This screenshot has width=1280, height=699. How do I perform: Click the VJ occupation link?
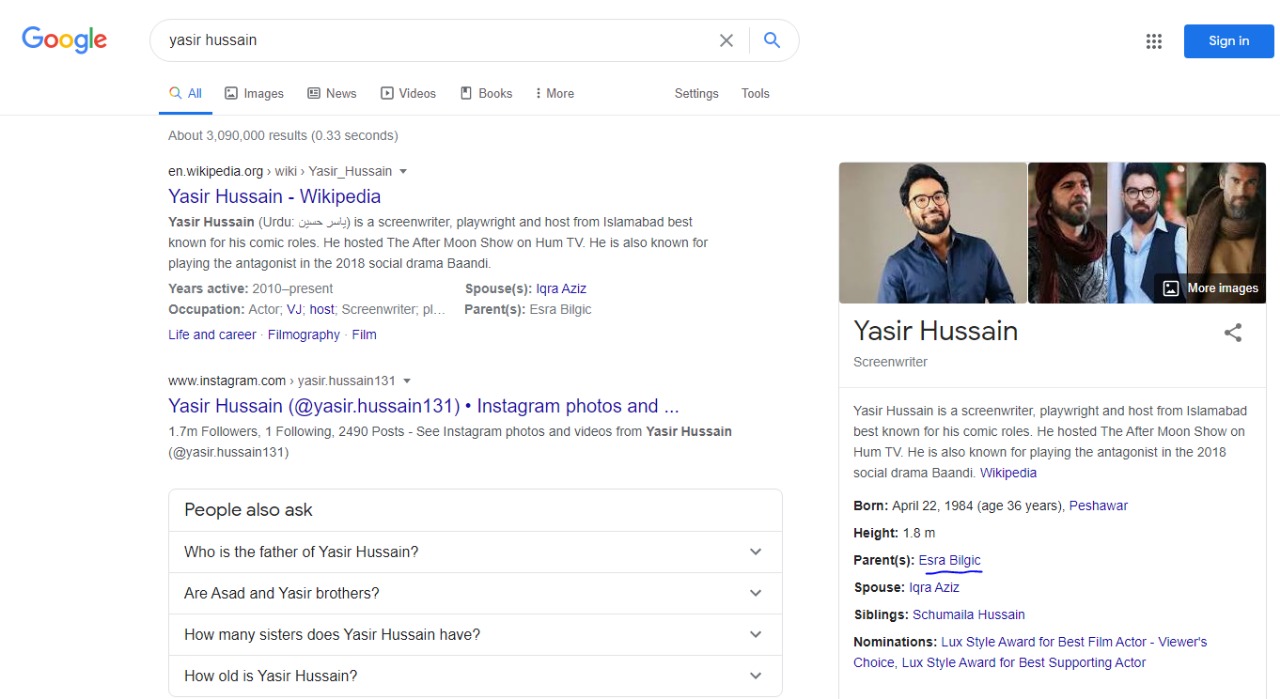[294, 309]
